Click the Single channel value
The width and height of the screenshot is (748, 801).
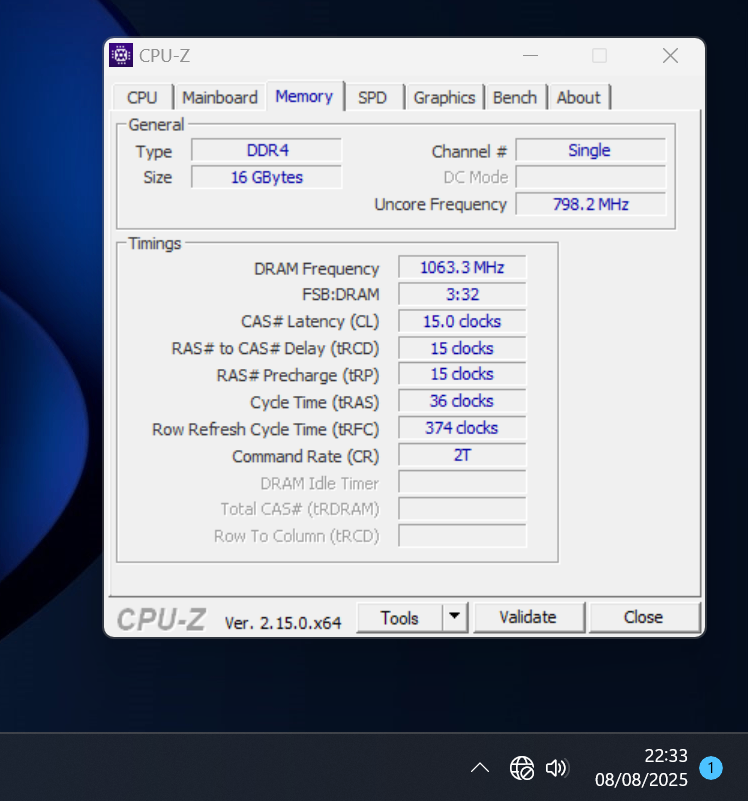point(591,150)
